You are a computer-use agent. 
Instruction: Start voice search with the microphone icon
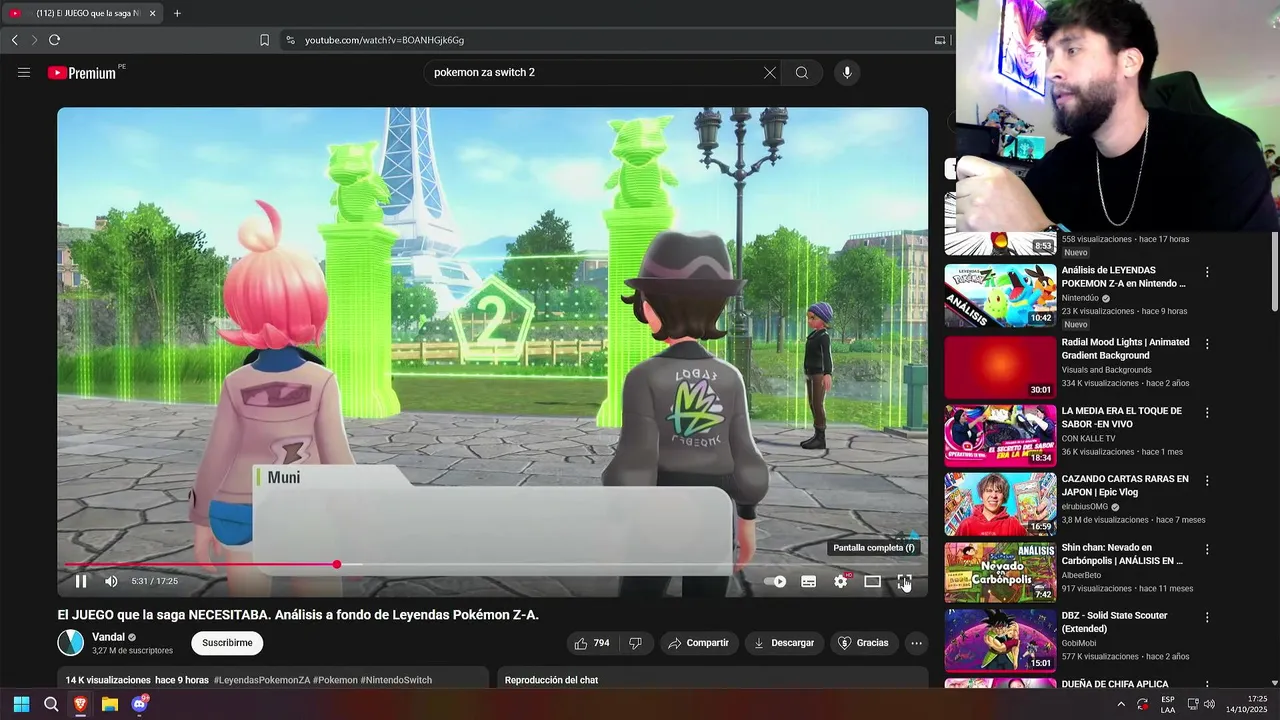847,72
